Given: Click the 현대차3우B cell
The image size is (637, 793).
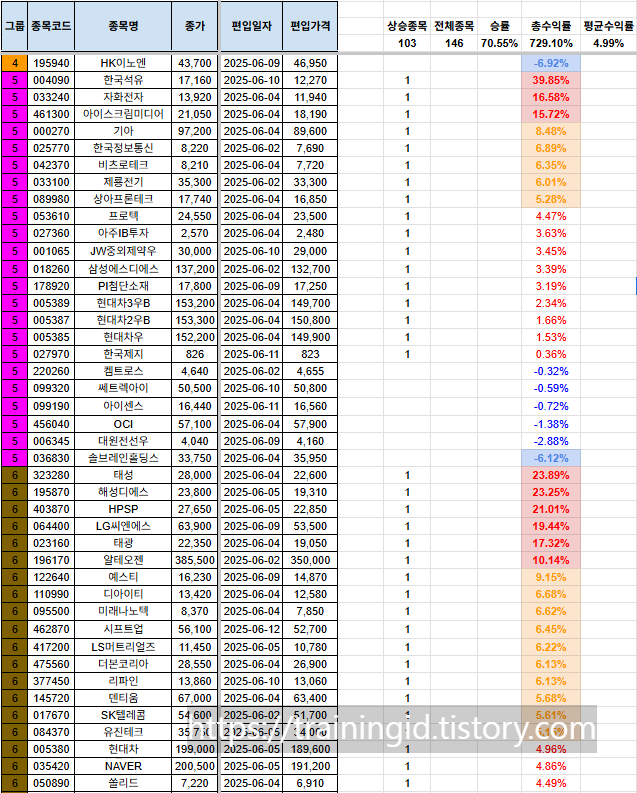Looking at the screenshot, I should tap(123, 303).
